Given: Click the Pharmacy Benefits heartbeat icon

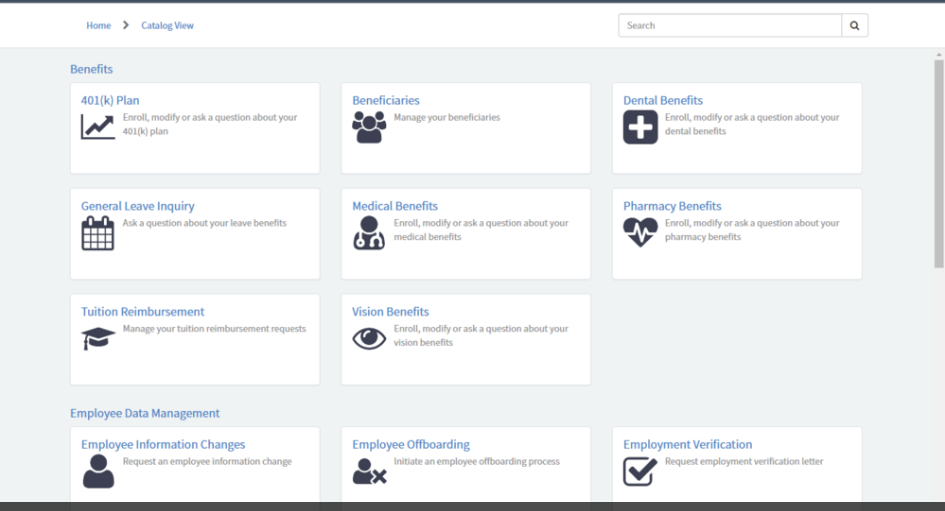Looking at the screenshot, I should click(x=640, y=232).
